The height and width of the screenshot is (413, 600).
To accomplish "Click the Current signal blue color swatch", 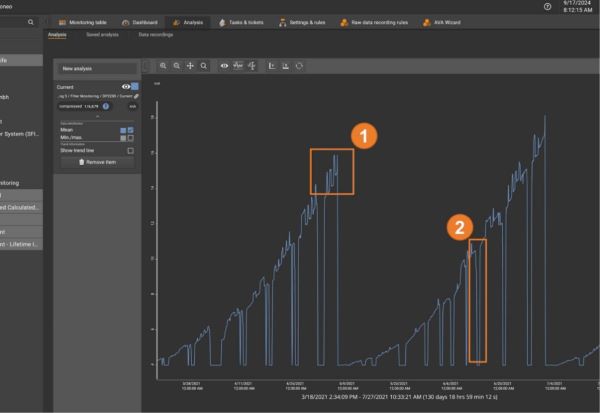I will [134, 87].
